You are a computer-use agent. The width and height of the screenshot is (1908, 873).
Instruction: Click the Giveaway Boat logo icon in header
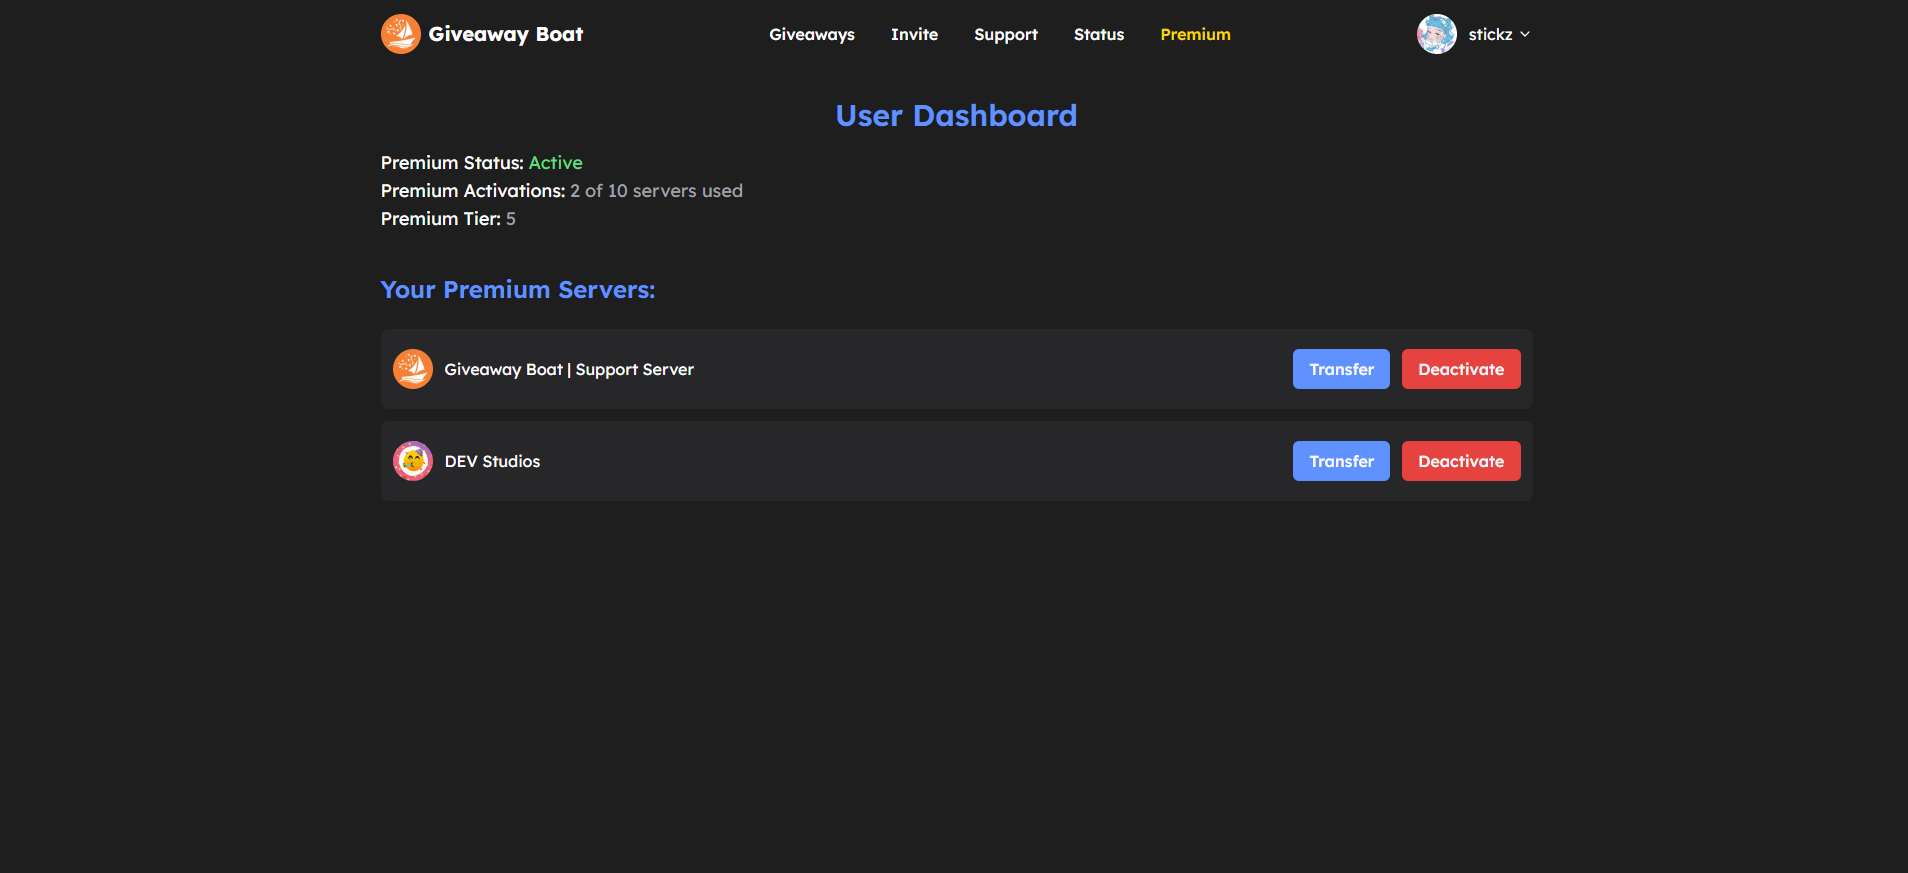(400, 34)
